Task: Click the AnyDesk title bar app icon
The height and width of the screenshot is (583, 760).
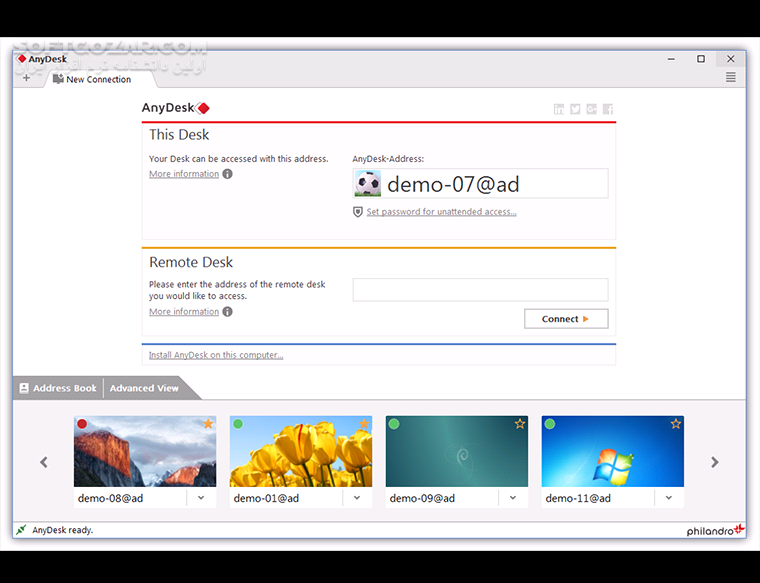Action: coord(22,59)
